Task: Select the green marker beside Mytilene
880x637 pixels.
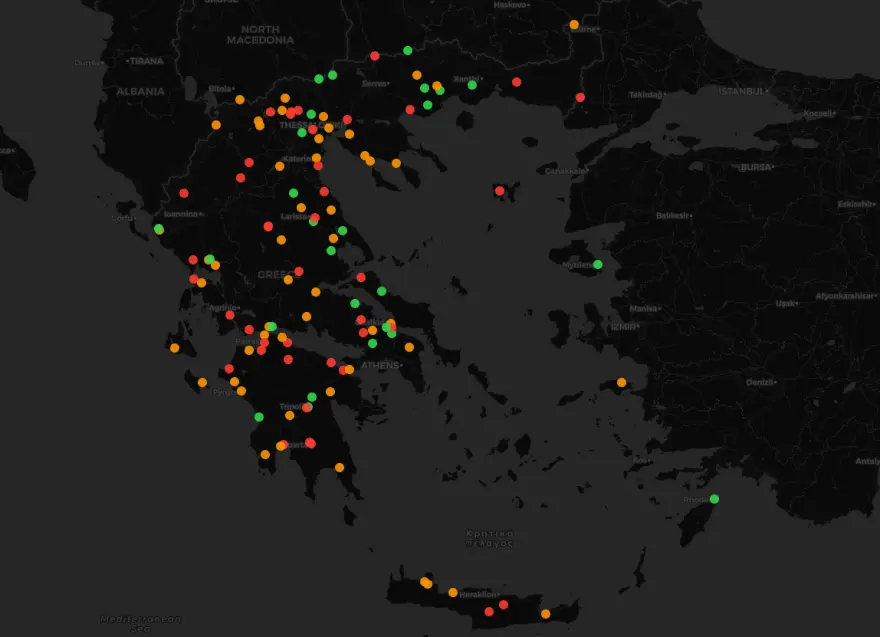Action: click(597, 265)
